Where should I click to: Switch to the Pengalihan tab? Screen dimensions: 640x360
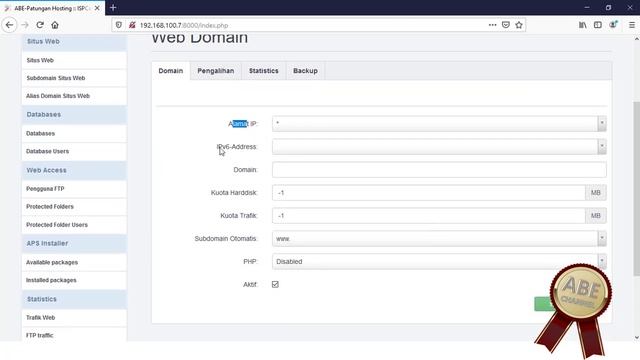coord(216,71)
